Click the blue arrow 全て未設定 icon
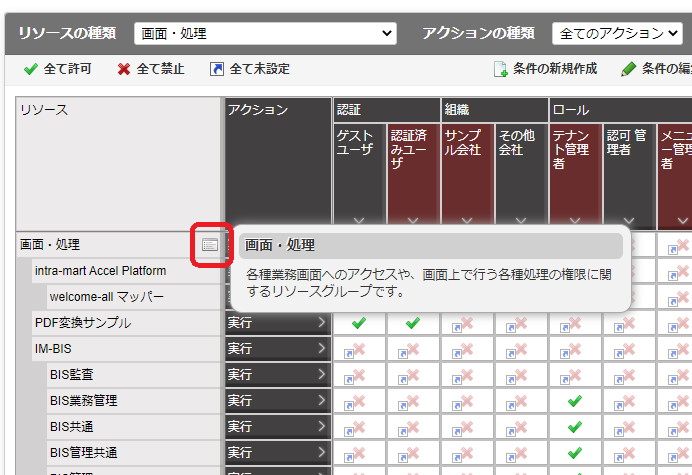The width and height of the screenshot is (692, 475). (217, 69)
